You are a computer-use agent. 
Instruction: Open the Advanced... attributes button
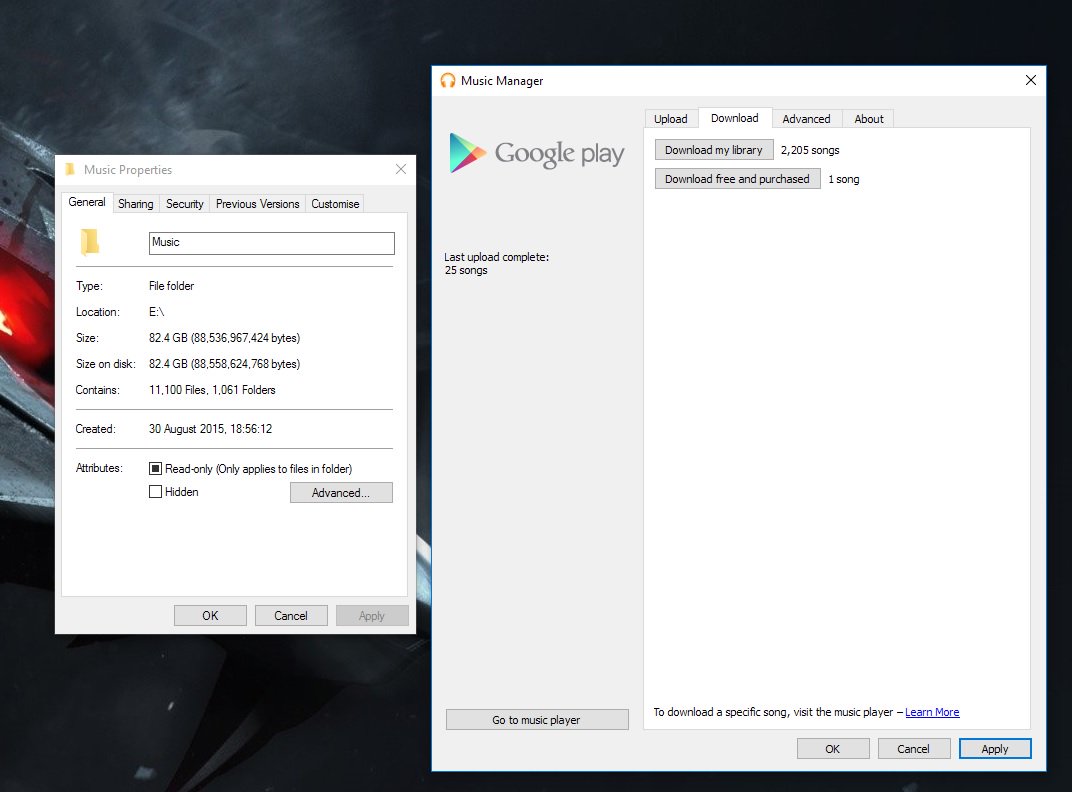click(341, 492)
